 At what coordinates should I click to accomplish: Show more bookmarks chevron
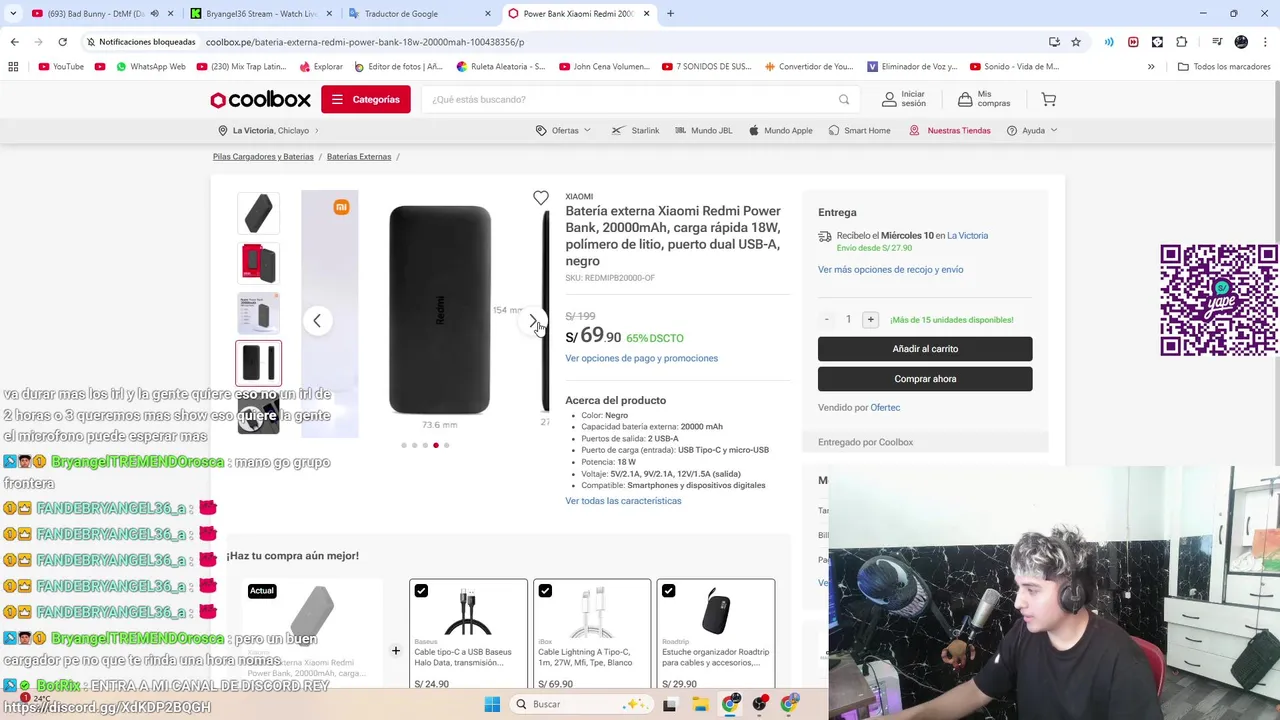[x=1151, y=67]
